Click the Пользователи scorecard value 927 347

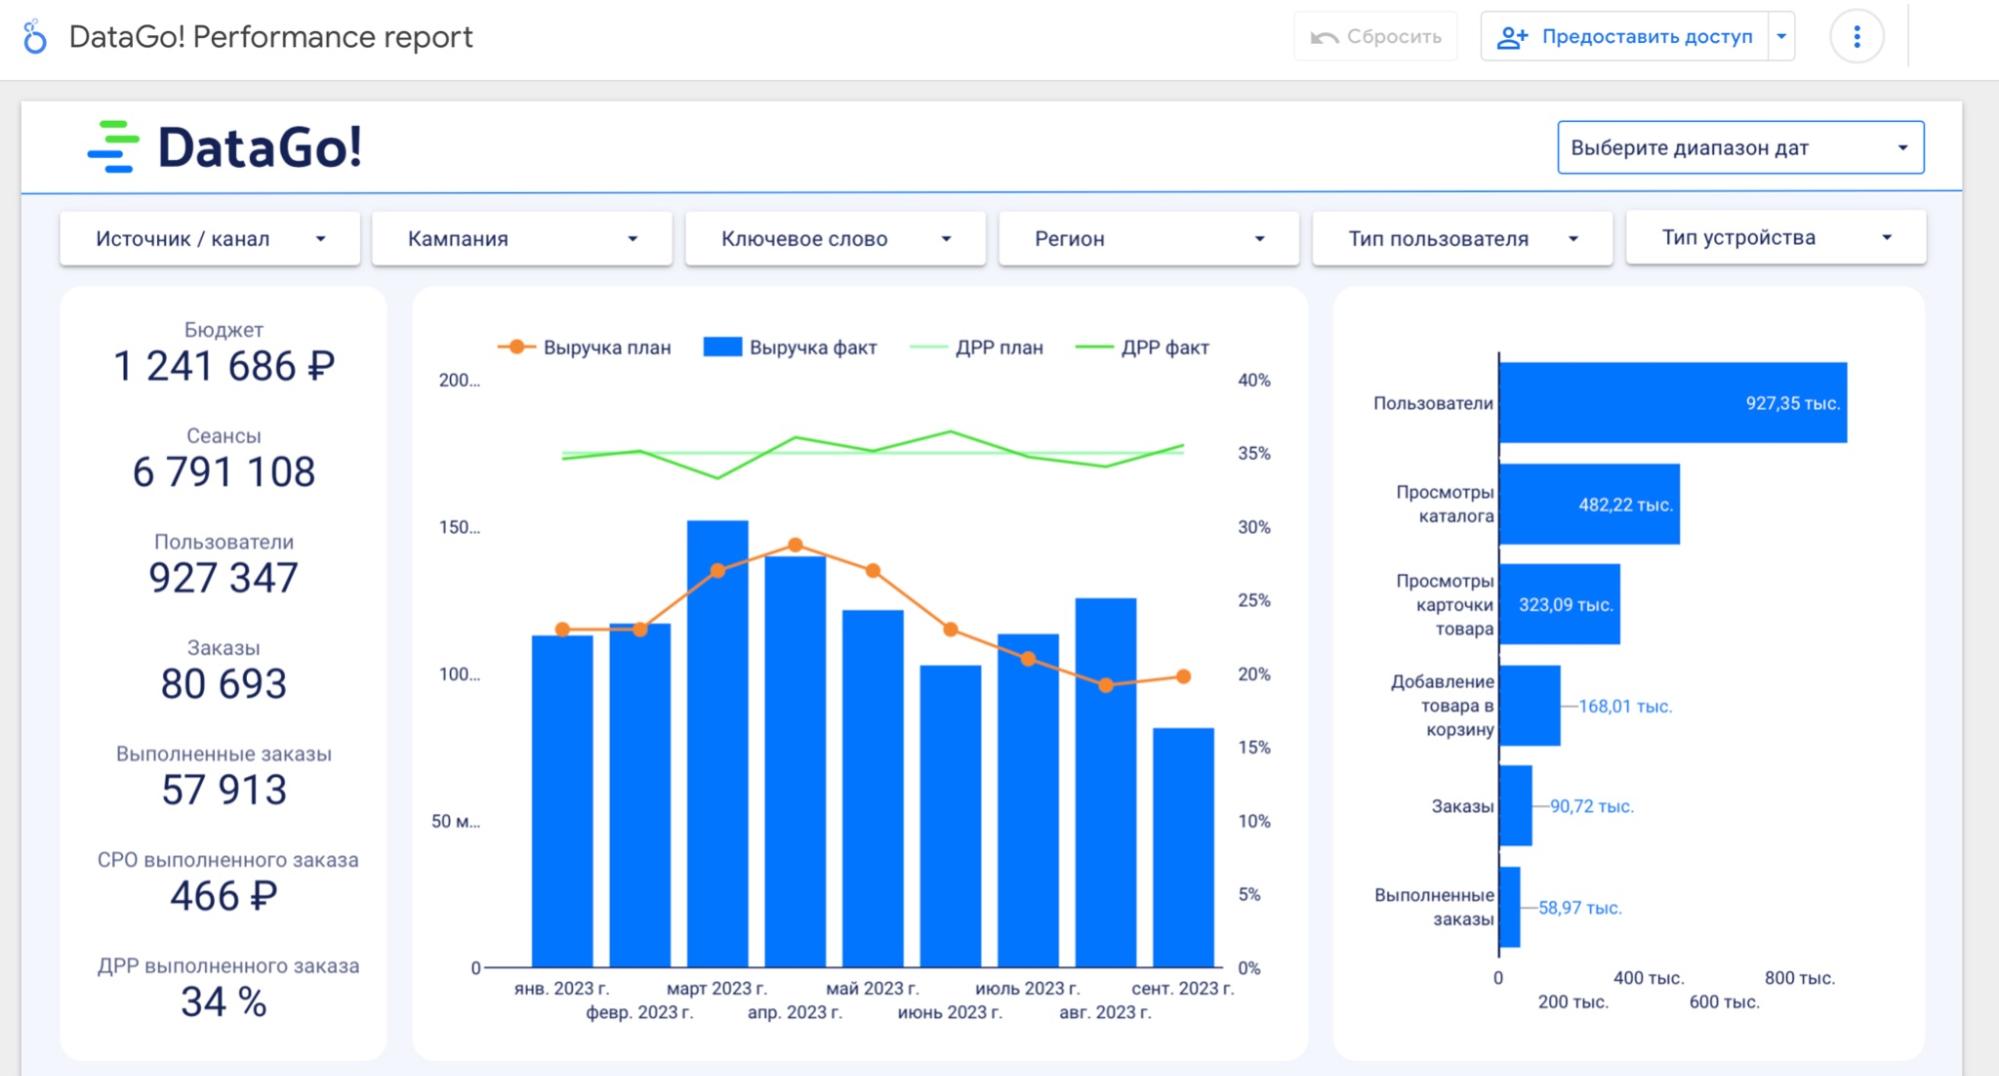224,578
